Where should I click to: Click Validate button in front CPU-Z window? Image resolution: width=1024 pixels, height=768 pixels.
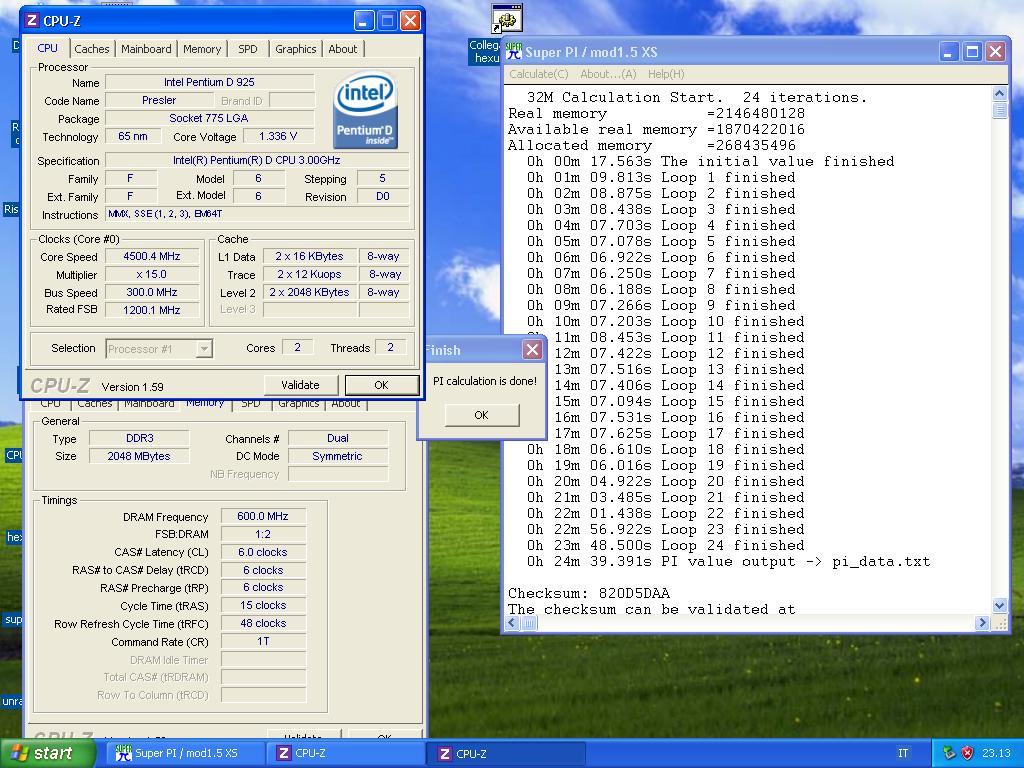click(300, 385)
